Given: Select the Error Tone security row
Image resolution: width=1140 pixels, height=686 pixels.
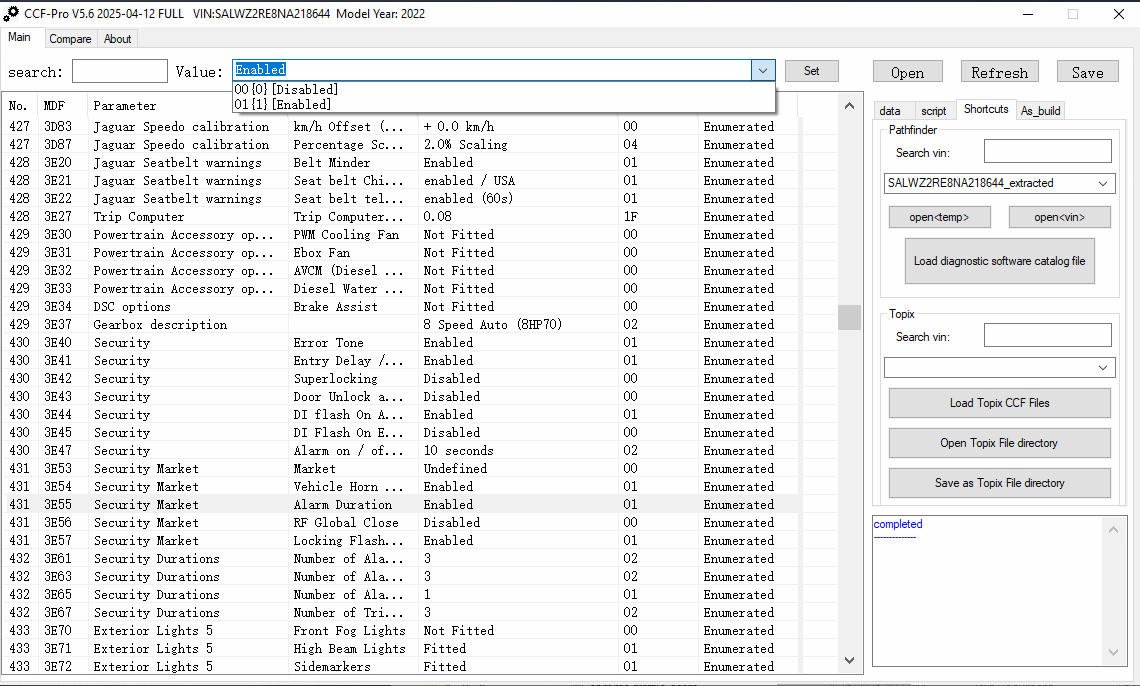Looking at the screenshot, I should click(x=400, y=342).
